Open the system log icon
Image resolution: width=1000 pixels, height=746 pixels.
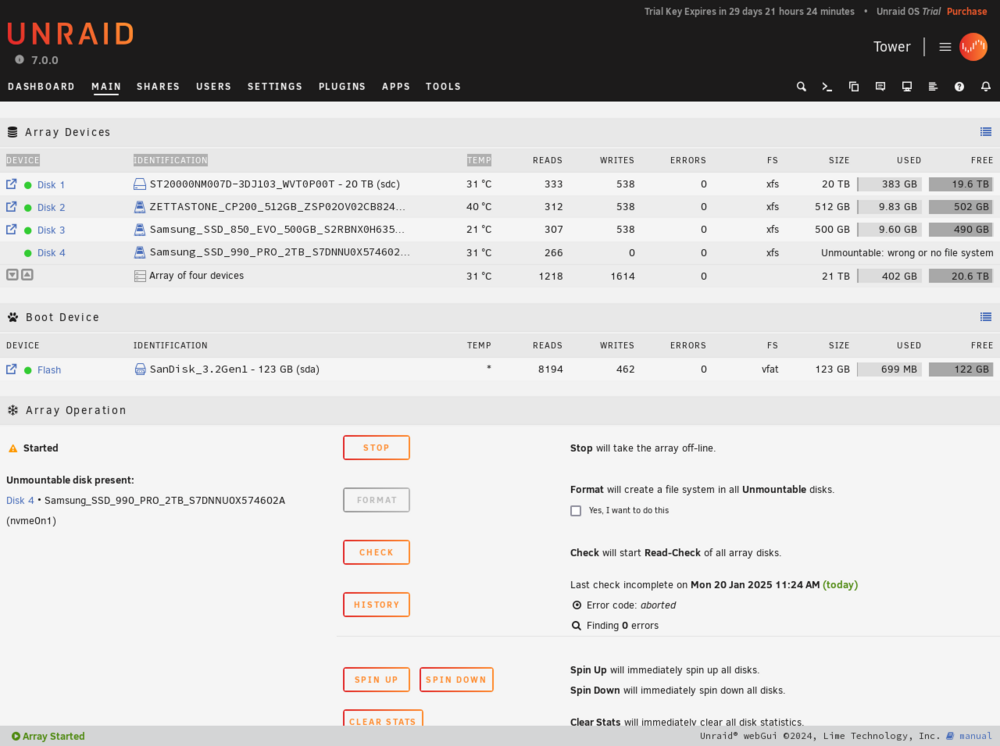tap(933, 87)
